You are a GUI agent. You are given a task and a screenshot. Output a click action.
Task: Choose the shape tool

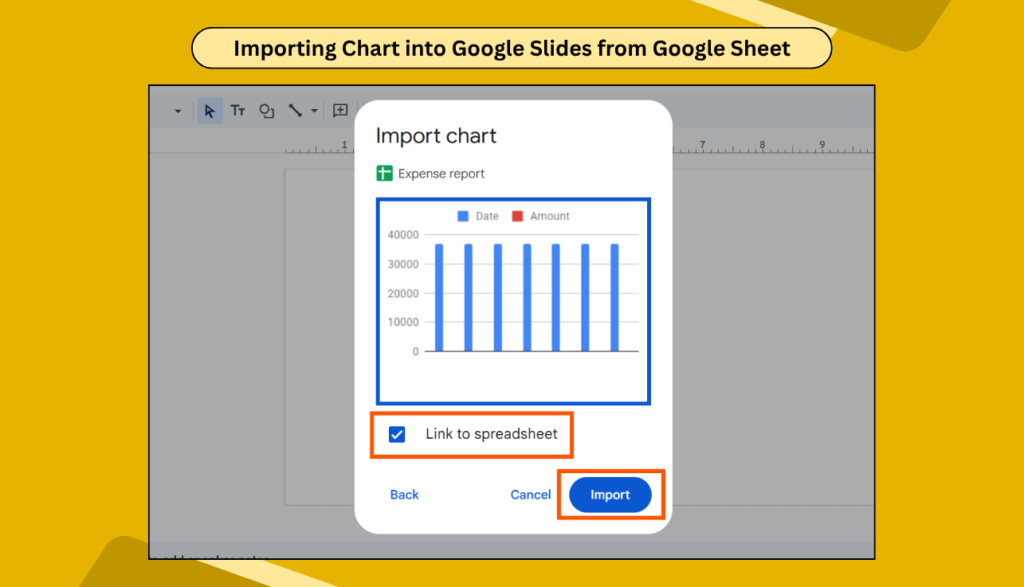[x=266, y=111]
